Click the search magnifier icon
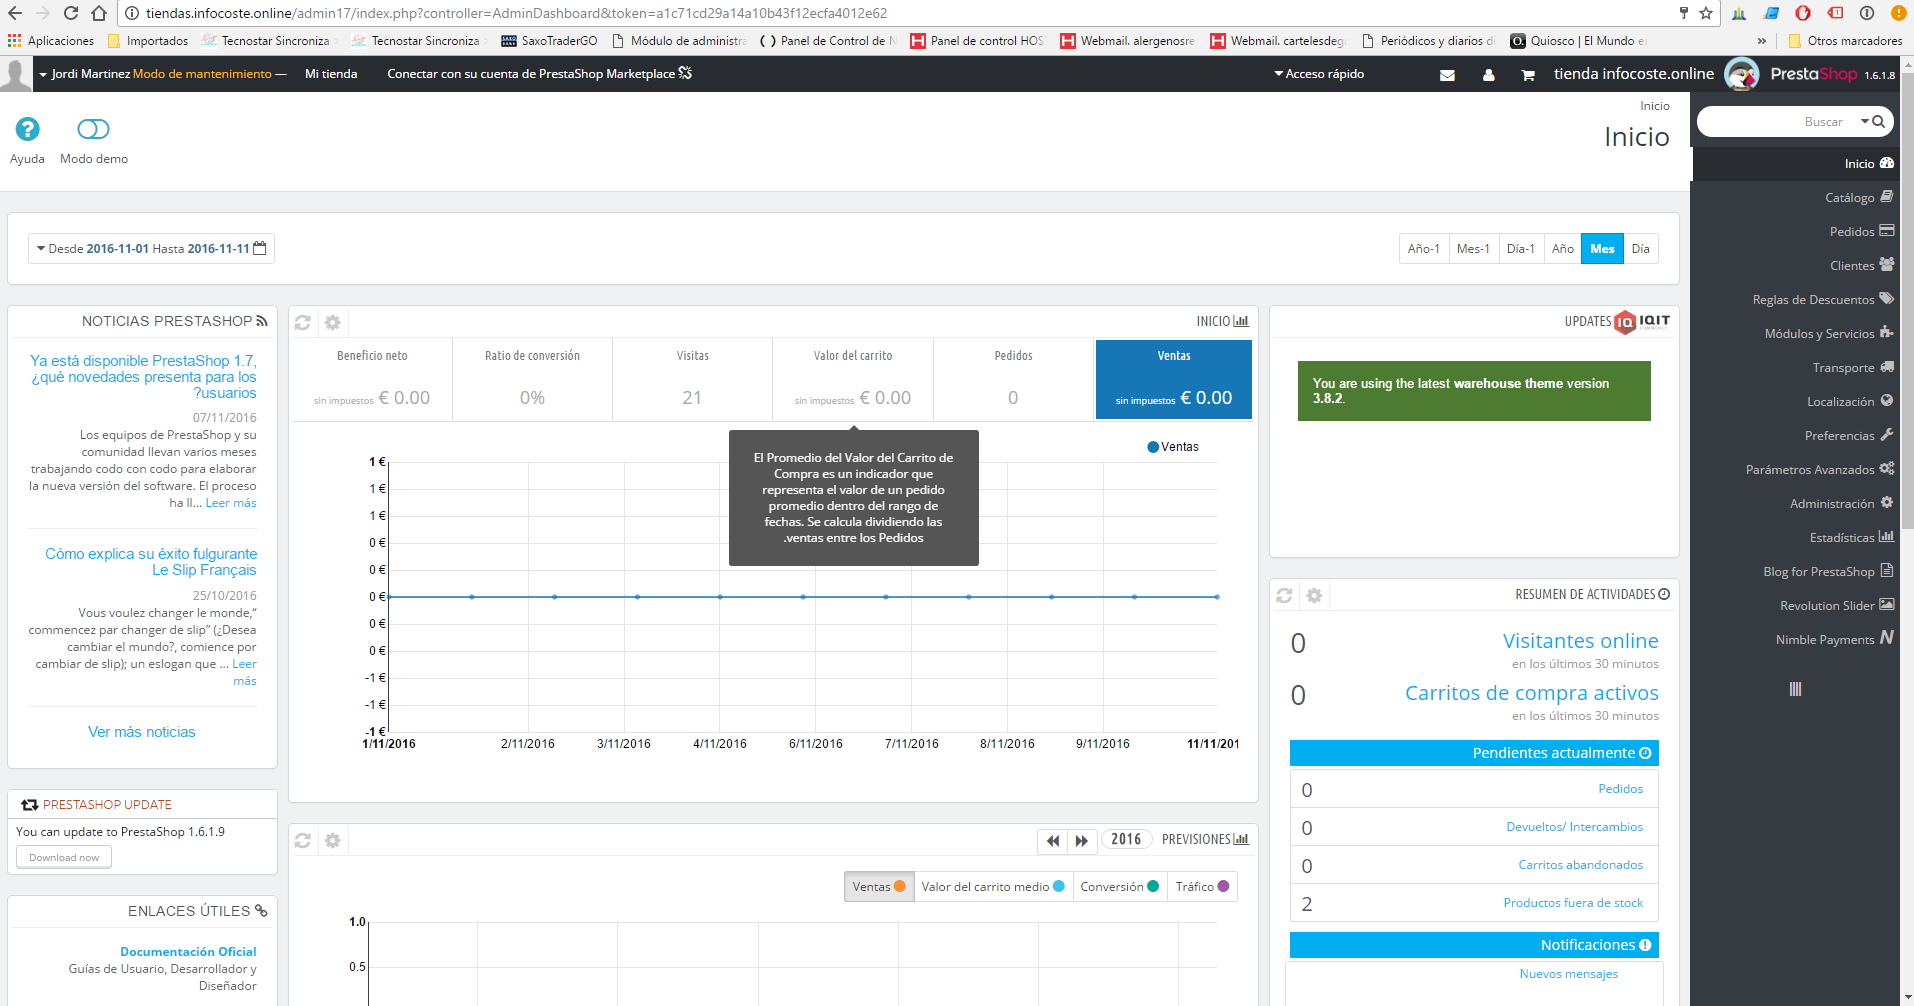The image size is (1914, 1006). pos(1879,121)
